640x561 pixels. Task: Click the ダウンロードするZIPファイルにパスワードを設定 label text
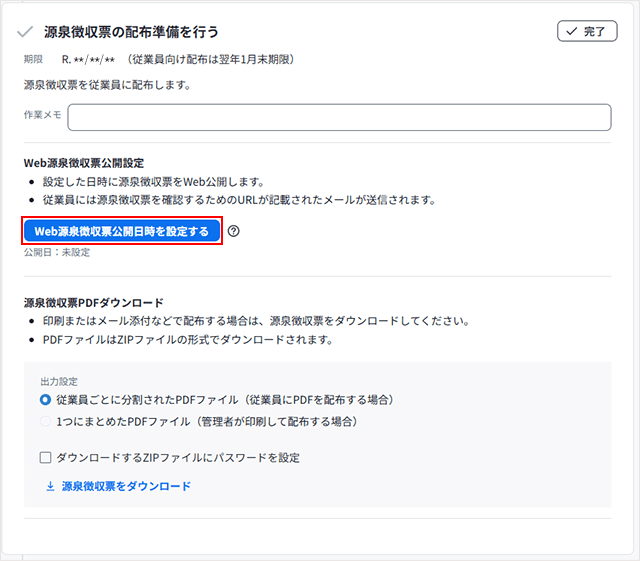[x=178, y=457]
